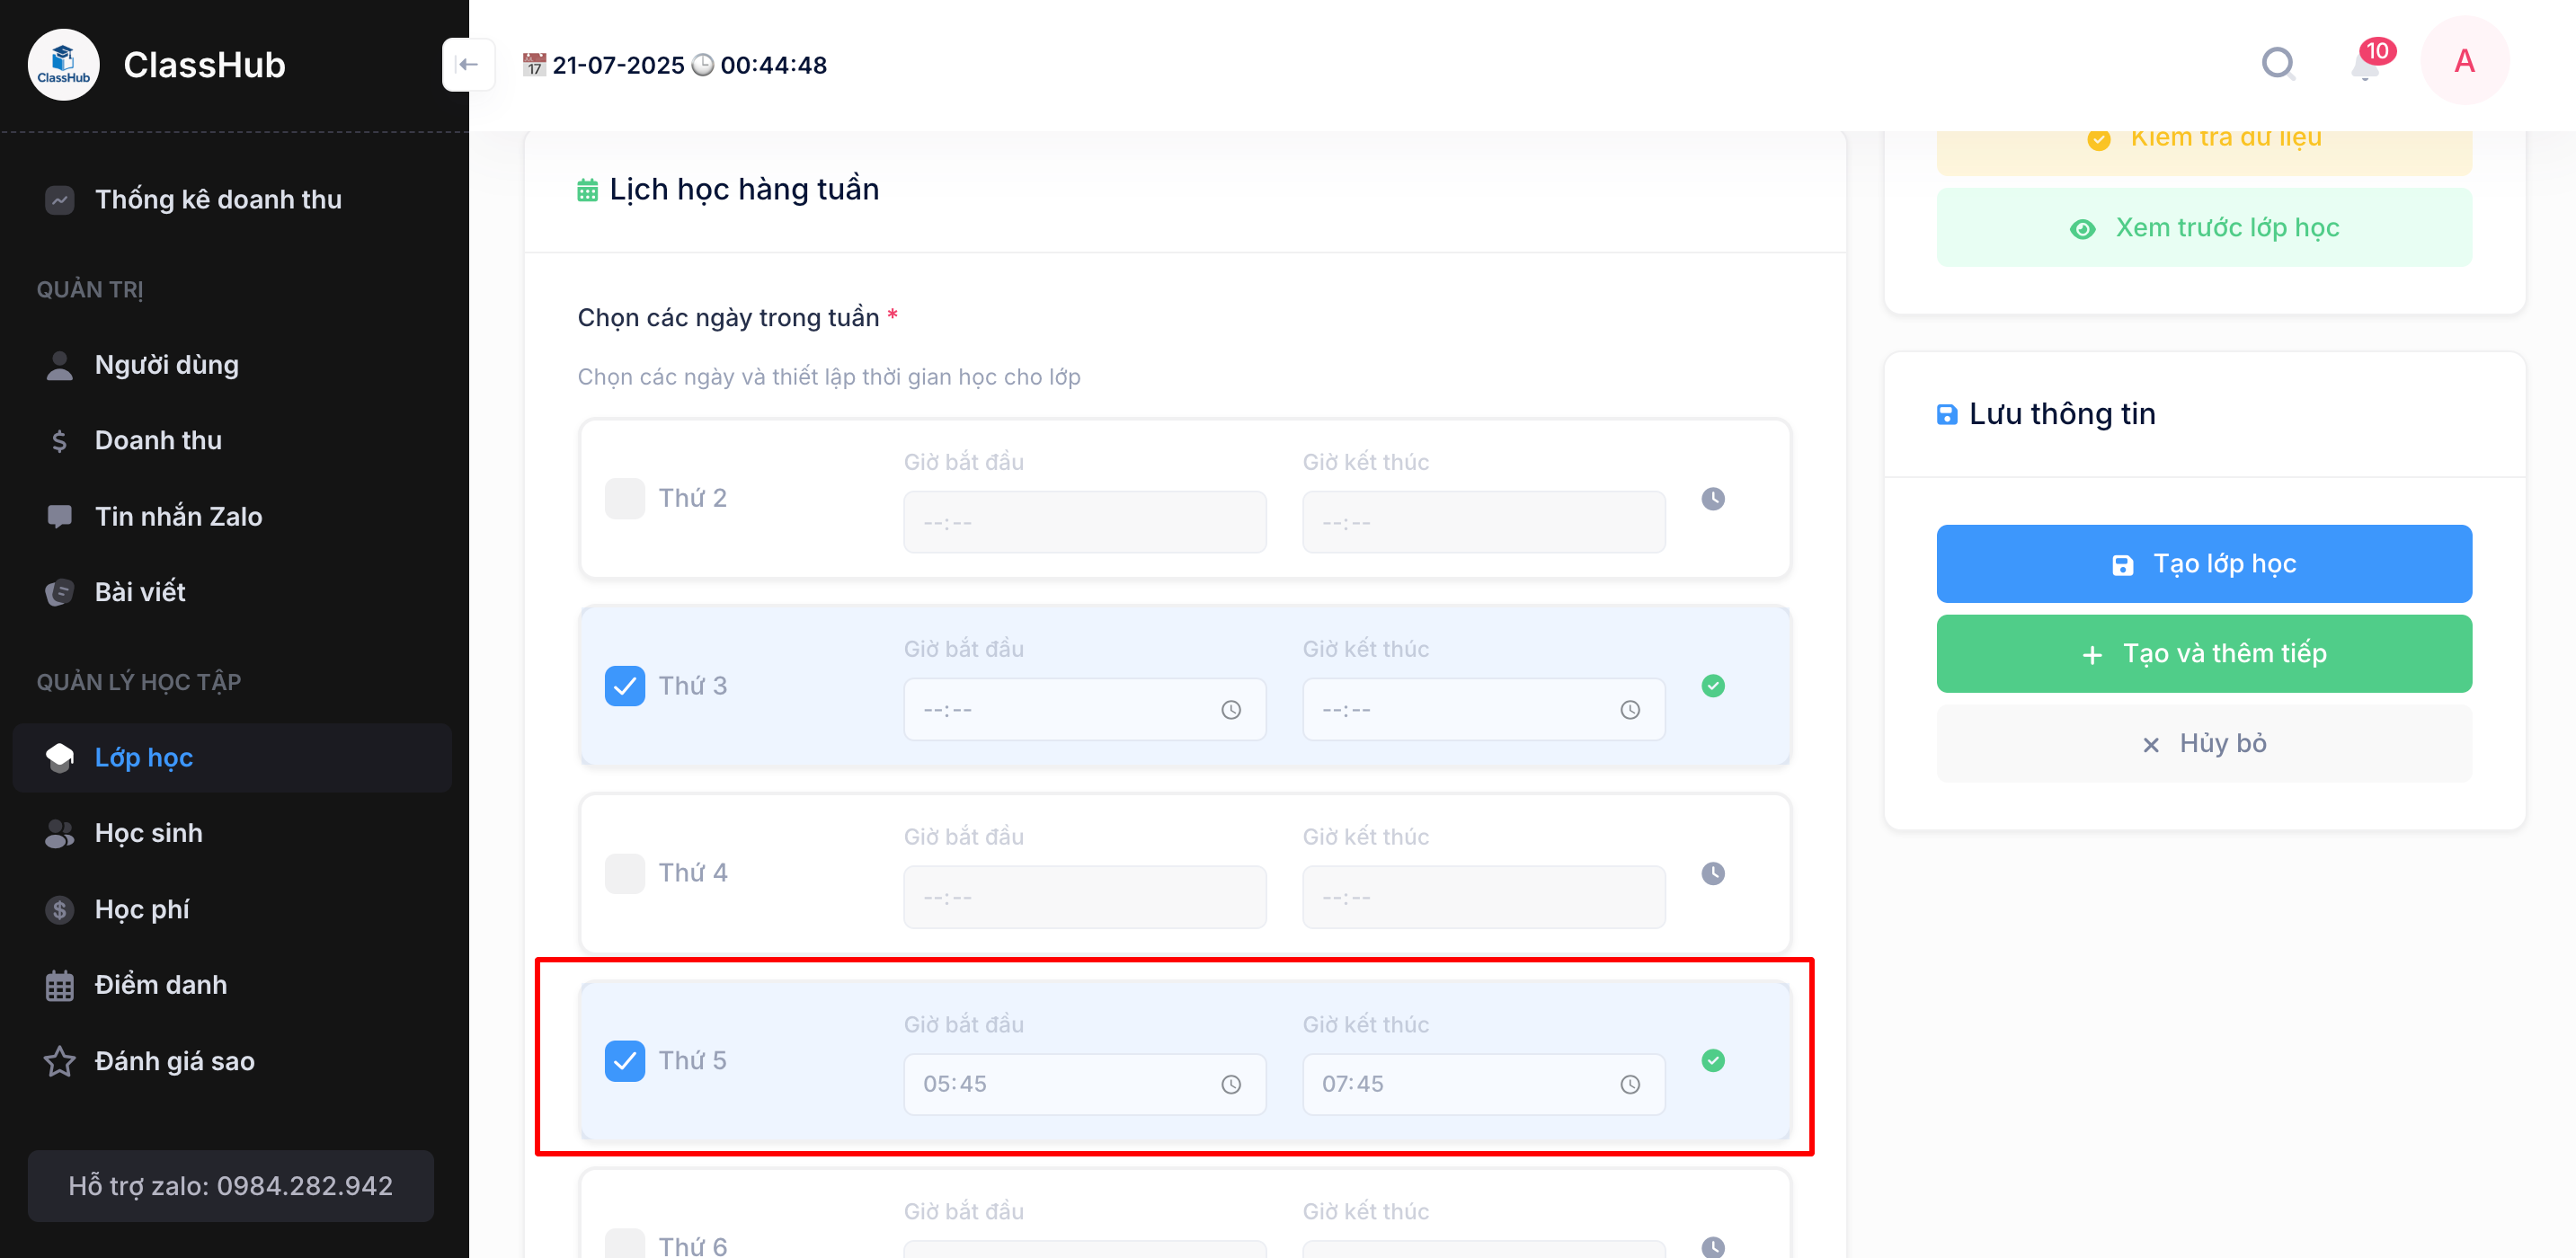This screenshot has width=2576, height=1258.
Task: Check the Thứ 4 checkbox
Action: (x=624, y=873)
